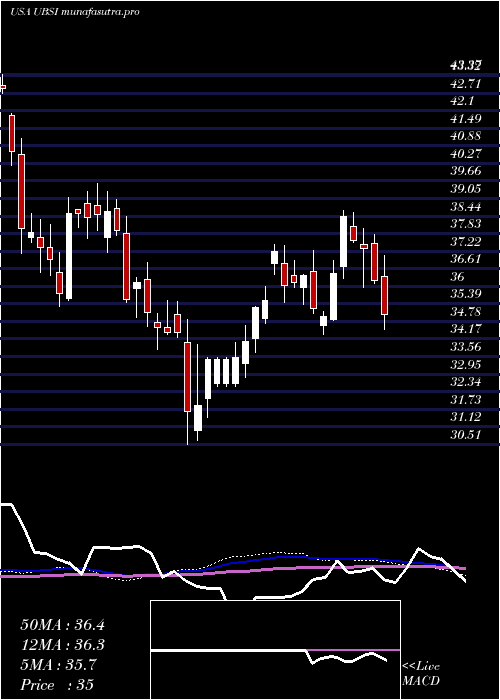Select the 37.83 price axis label
500x700 pixels.
point(466,224)
